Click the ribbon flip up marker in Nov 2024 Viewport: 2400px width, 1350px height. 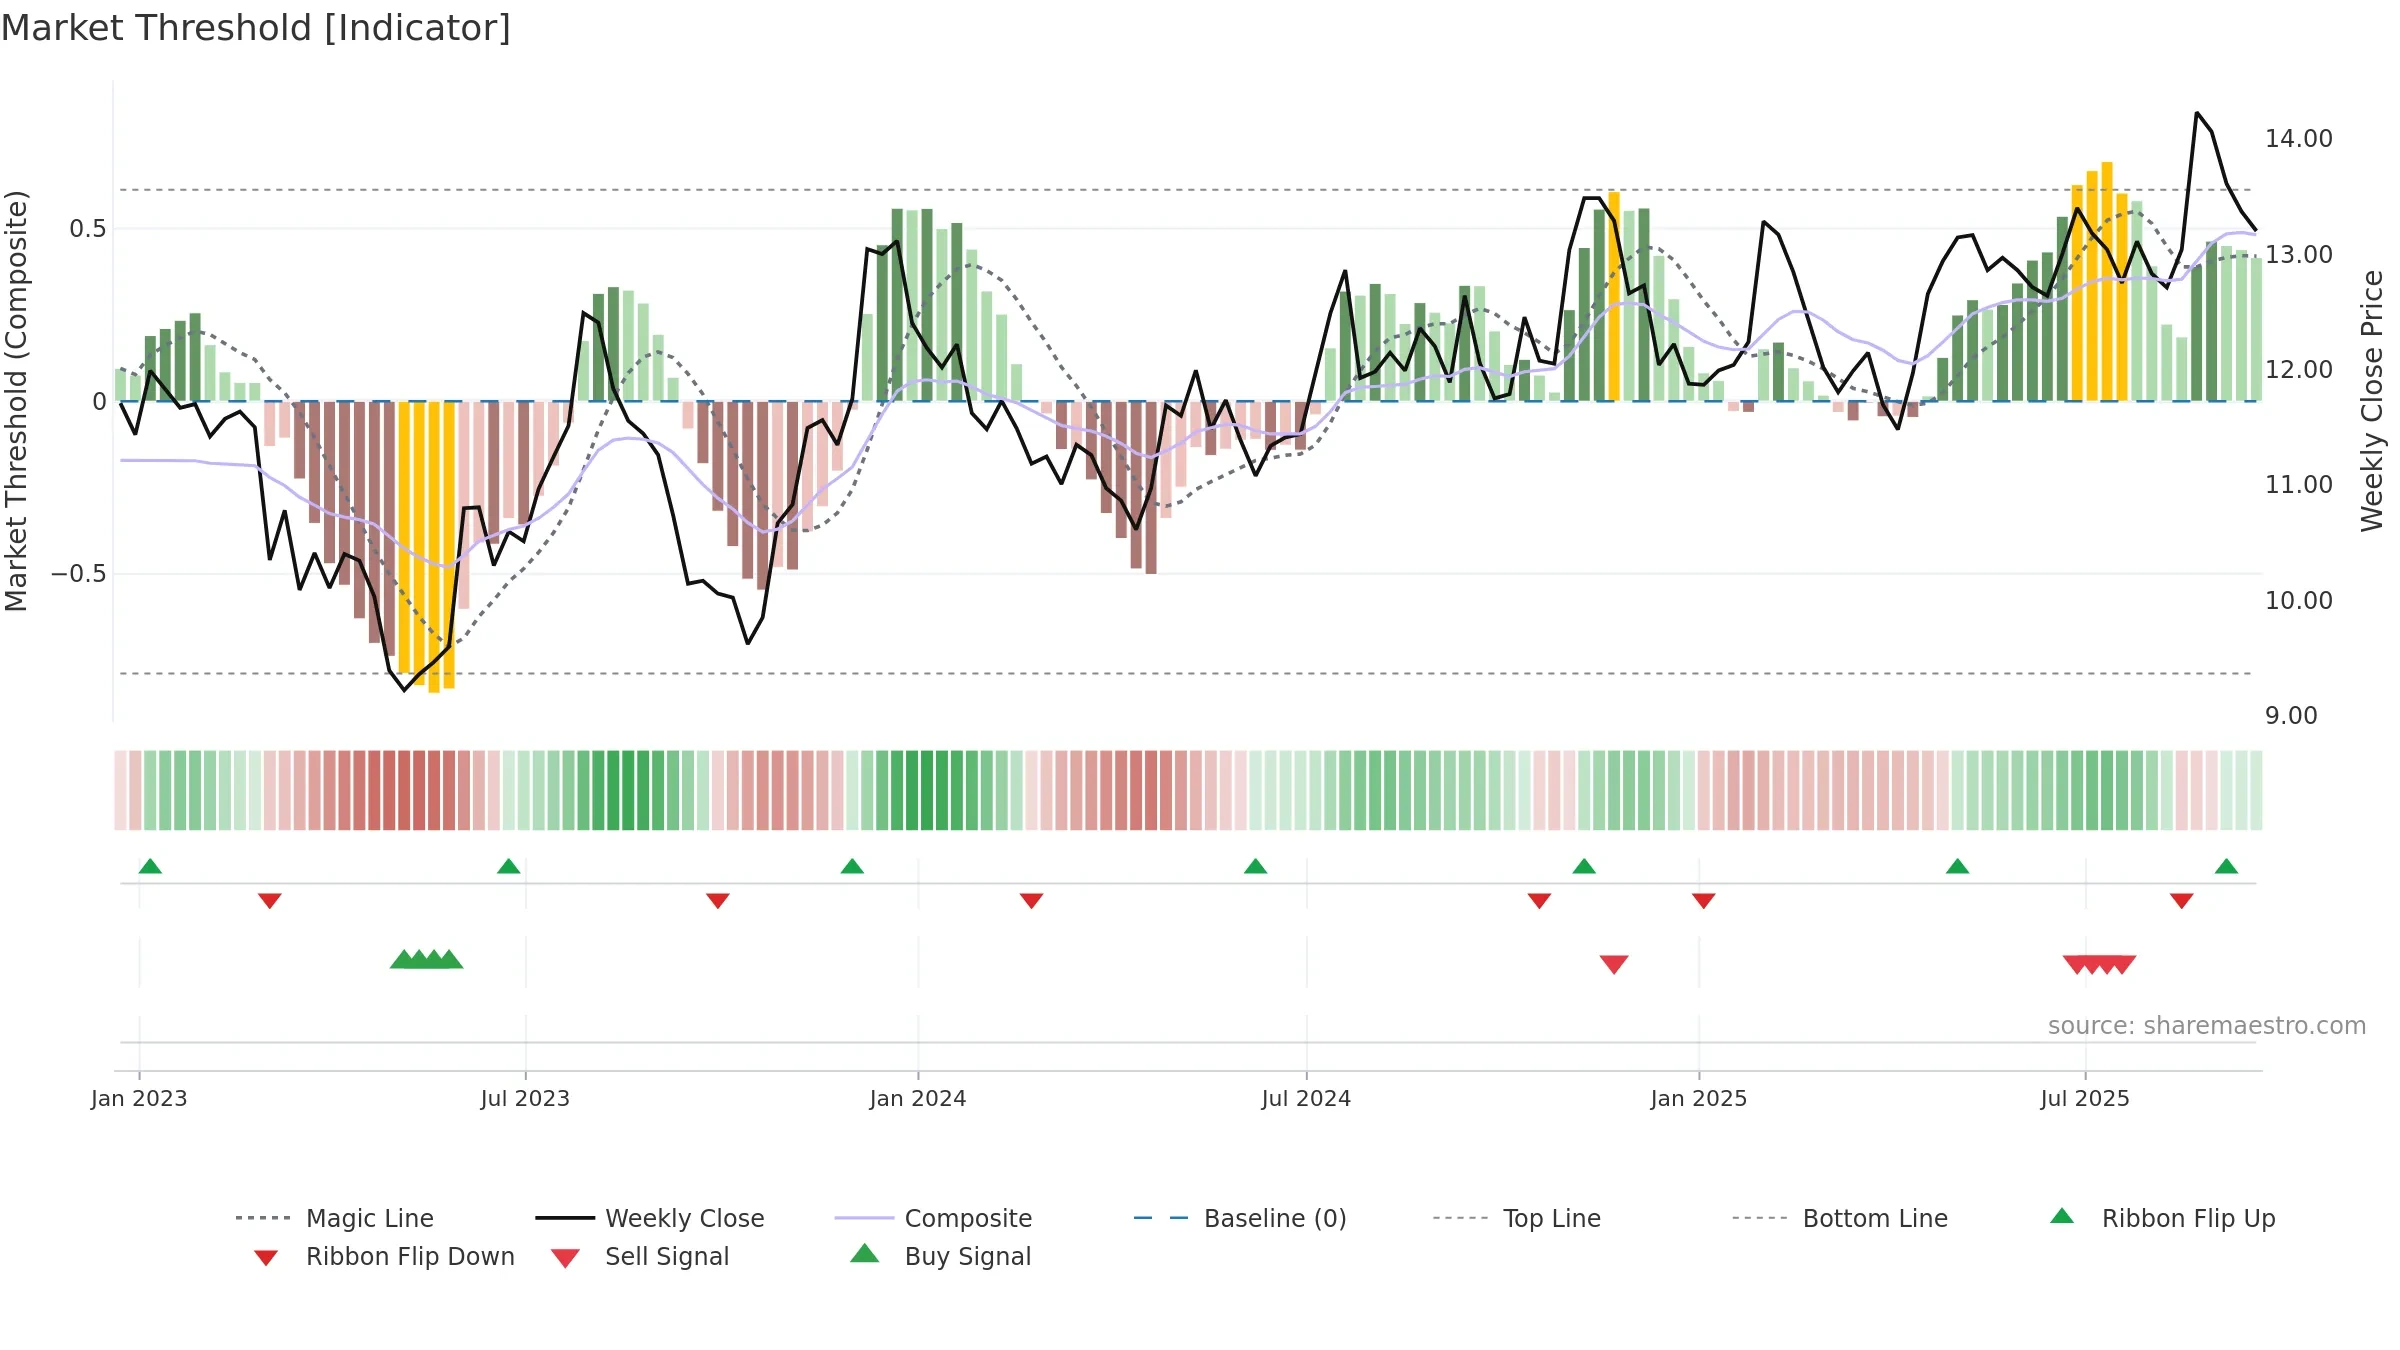[x=1584, y=866]
